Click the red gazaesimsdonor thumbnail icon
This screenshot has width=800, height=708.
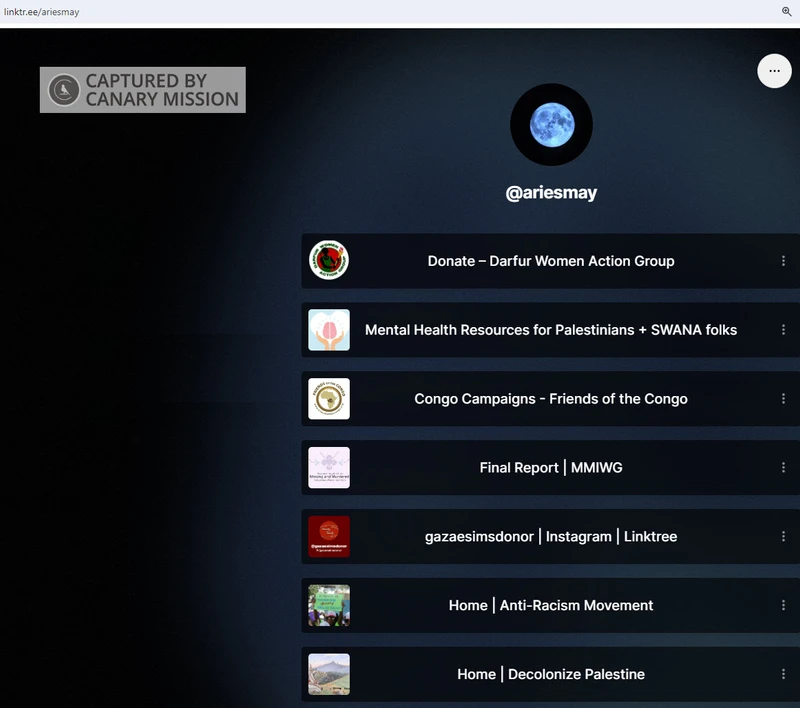pyautogui.click(x=329, y=537)
